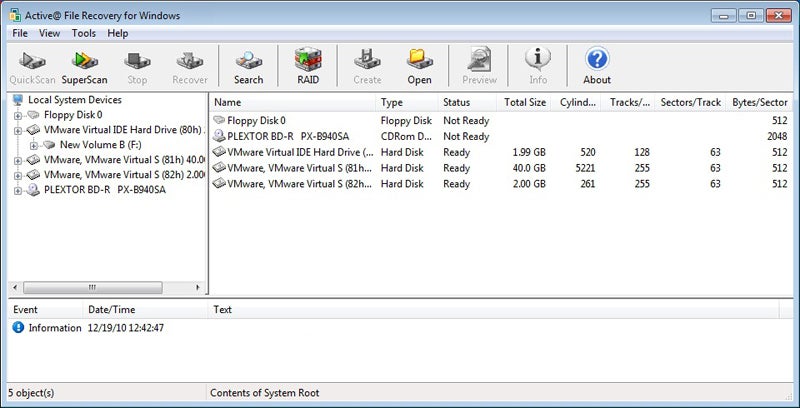This screenshot has height=408, width=800.
Task: Open the RAID tool
Action: point(308,67)
